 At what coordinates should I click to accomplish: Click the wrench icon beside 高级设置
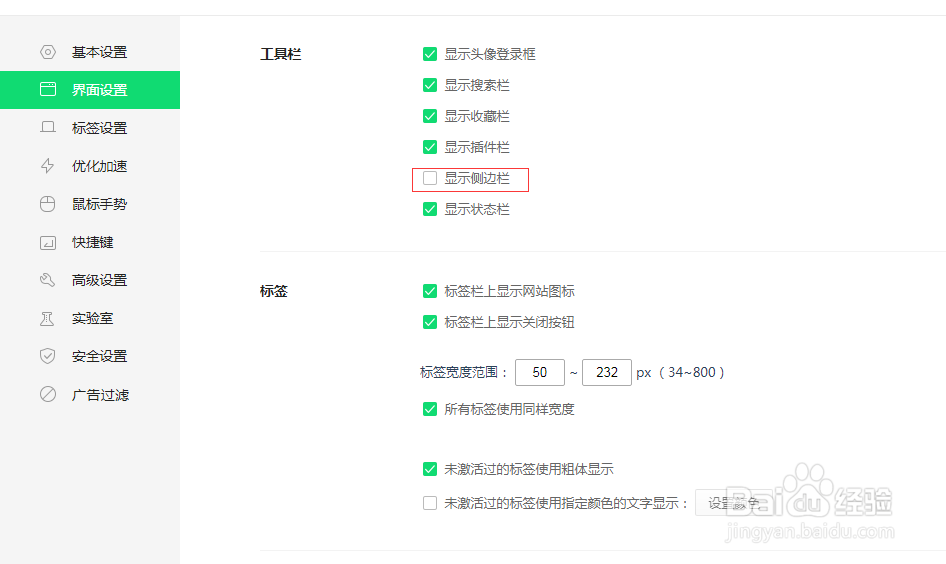(47, 280)
